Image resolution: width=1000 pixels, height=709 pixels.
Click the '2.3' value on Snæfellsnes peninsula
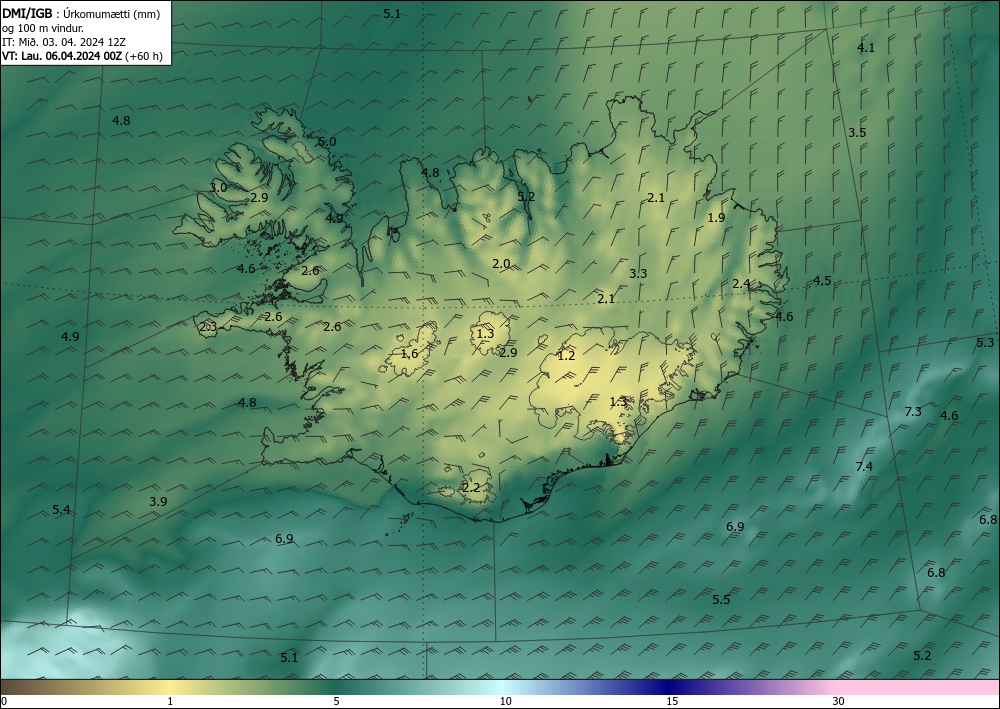coord(209,327)
